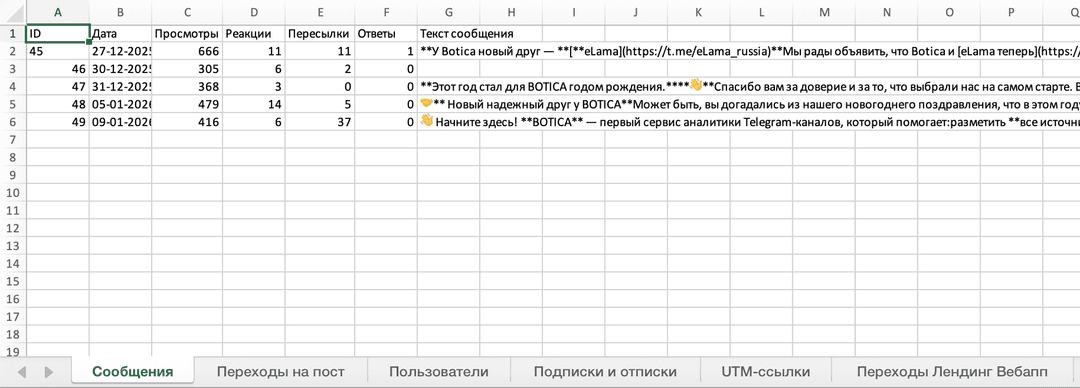The height and width of the screenshot is (388, 1080).
Task: Select row 2 header
Action: point(12,51)
